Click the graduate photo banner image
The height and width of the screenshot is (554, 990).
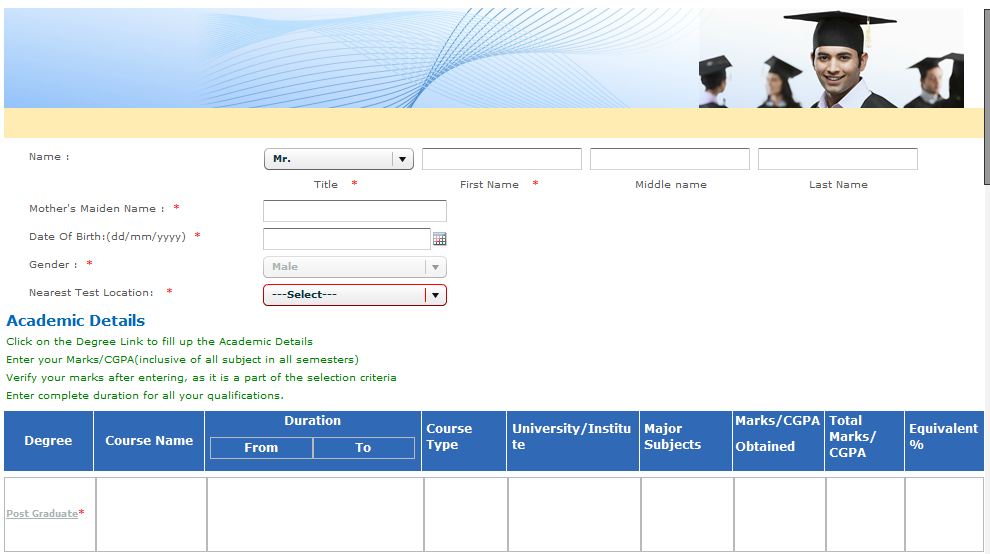(x=831, y=58)
